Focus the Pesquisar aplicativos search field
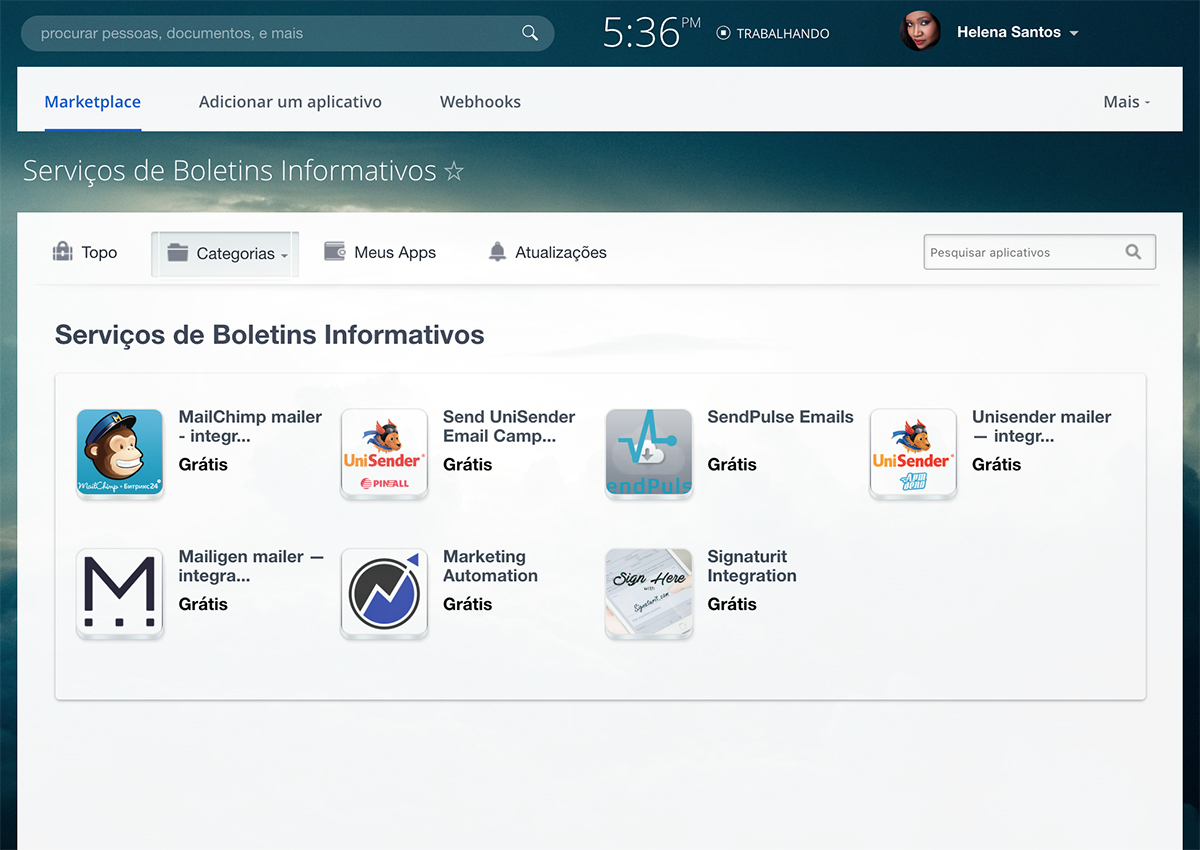Screen dimensions: 1200x850 tap(1020, 252)
